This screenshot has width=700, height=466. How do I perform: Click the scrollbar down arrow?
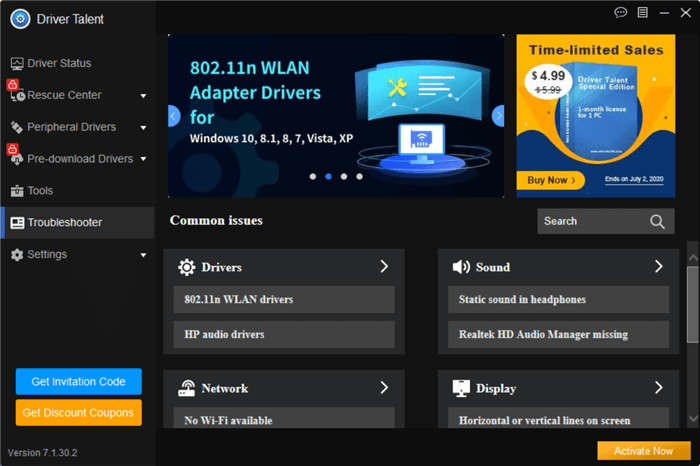coord(693,418)
